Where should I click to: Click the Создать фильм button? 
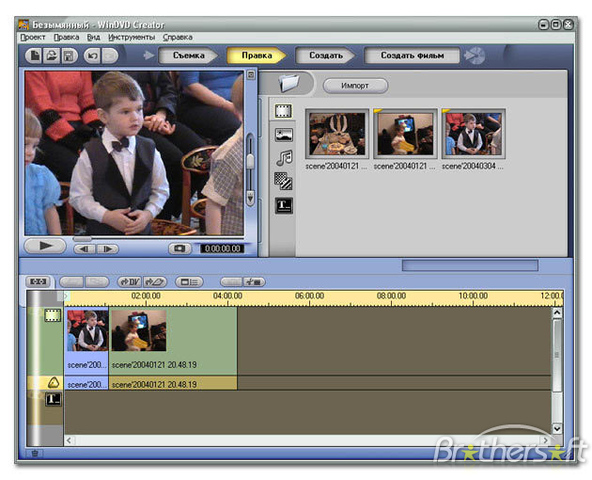point(412,56)
